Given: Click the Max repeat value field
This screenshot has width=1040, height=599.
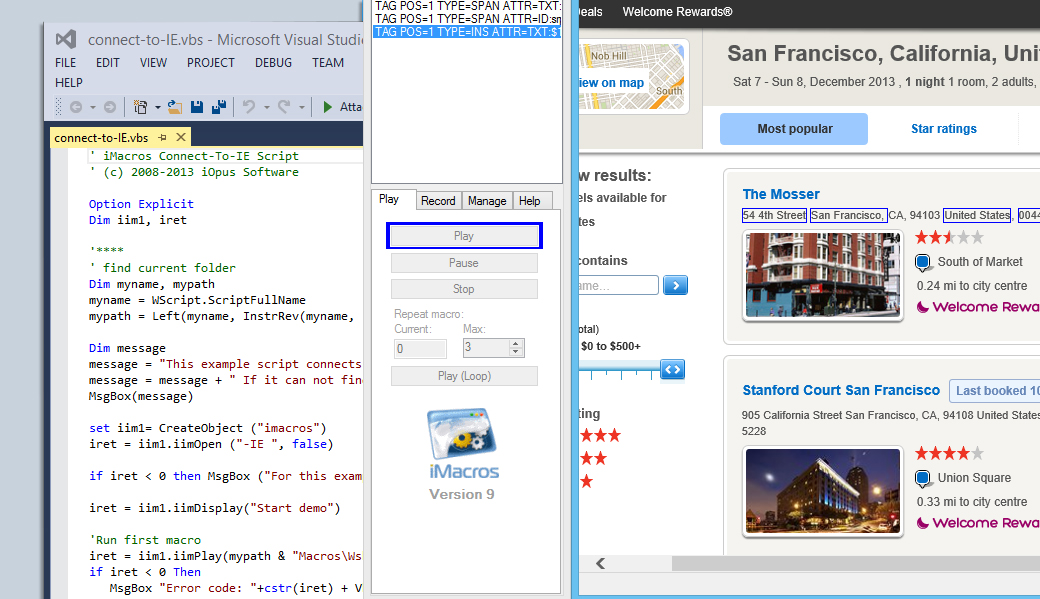Looking at the screenshot, I should tap(486, 348).
